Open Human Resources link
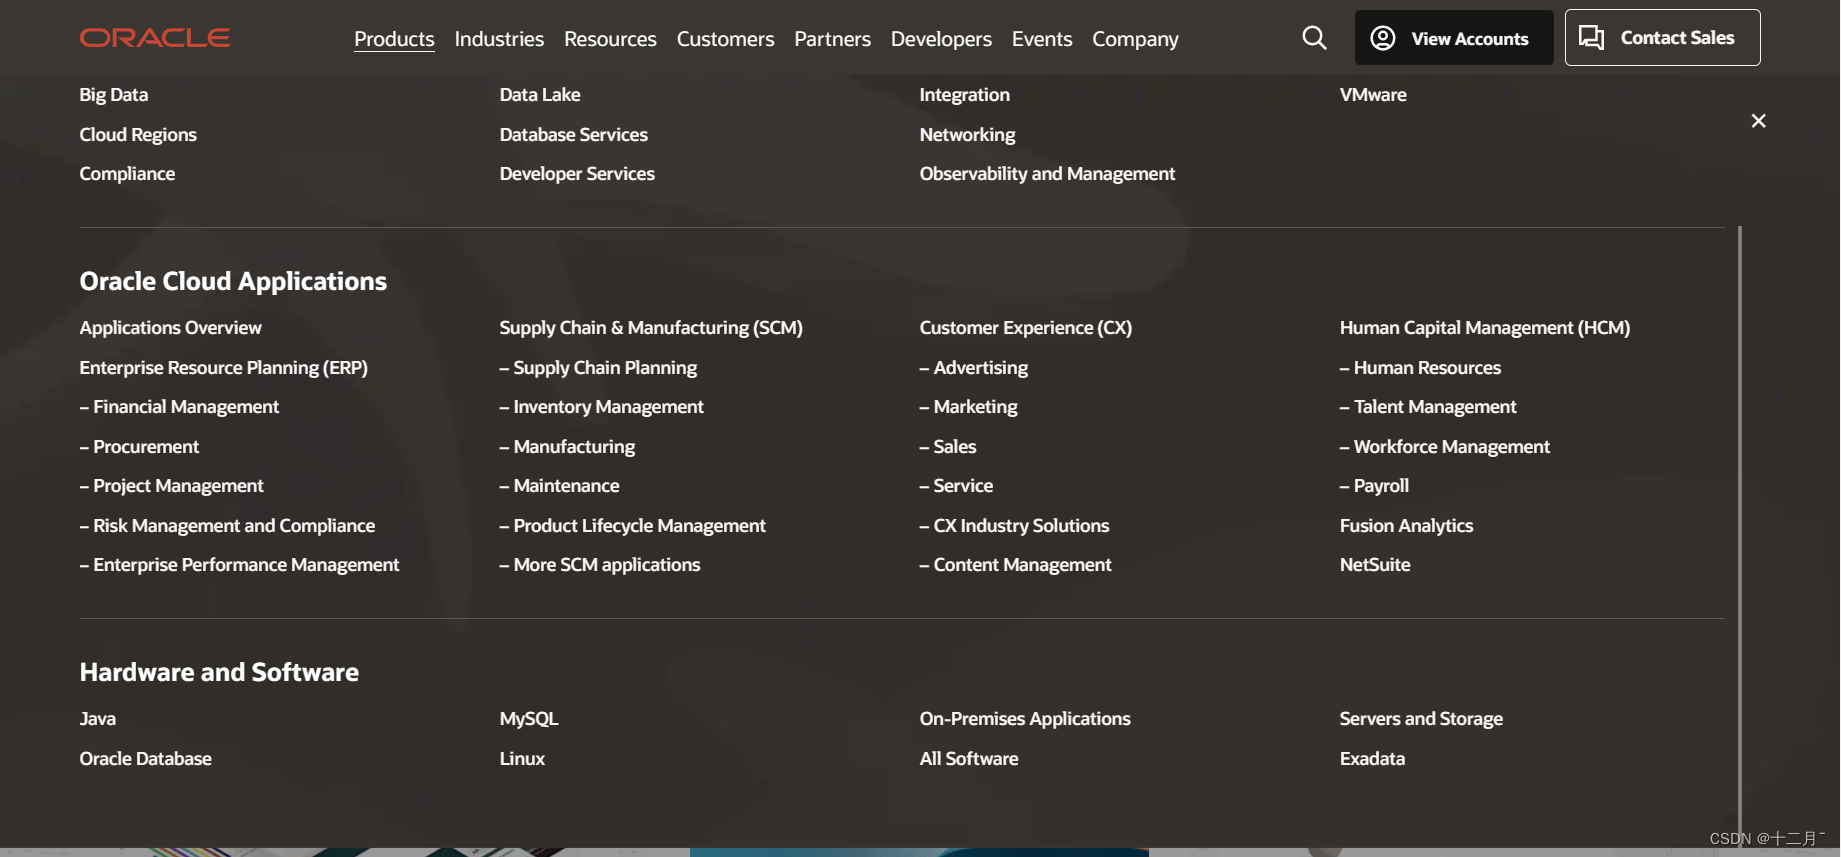This screenshot has height=857, width=1841. click(1420, 368)
